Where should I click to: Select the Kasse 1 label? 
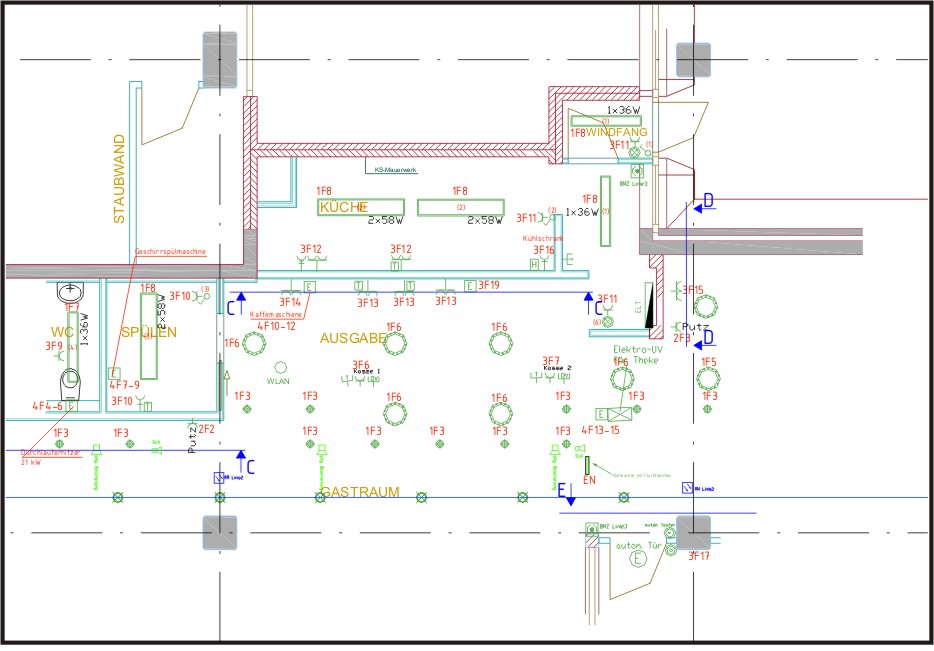coord(367,371)
